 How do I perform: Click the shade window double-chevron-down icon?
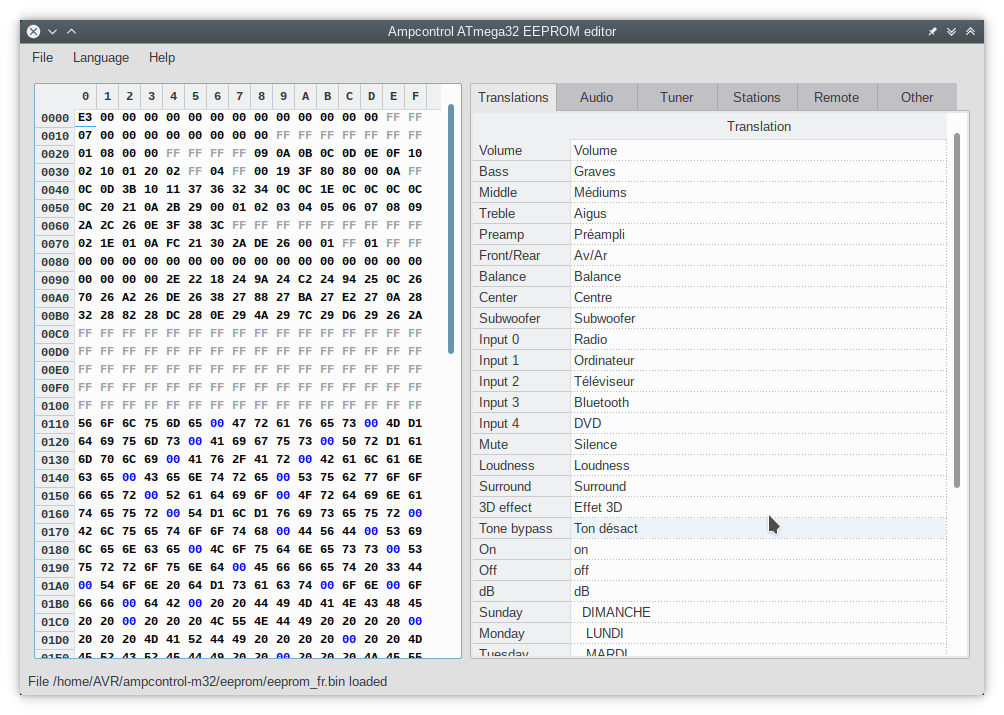[951, 31]
